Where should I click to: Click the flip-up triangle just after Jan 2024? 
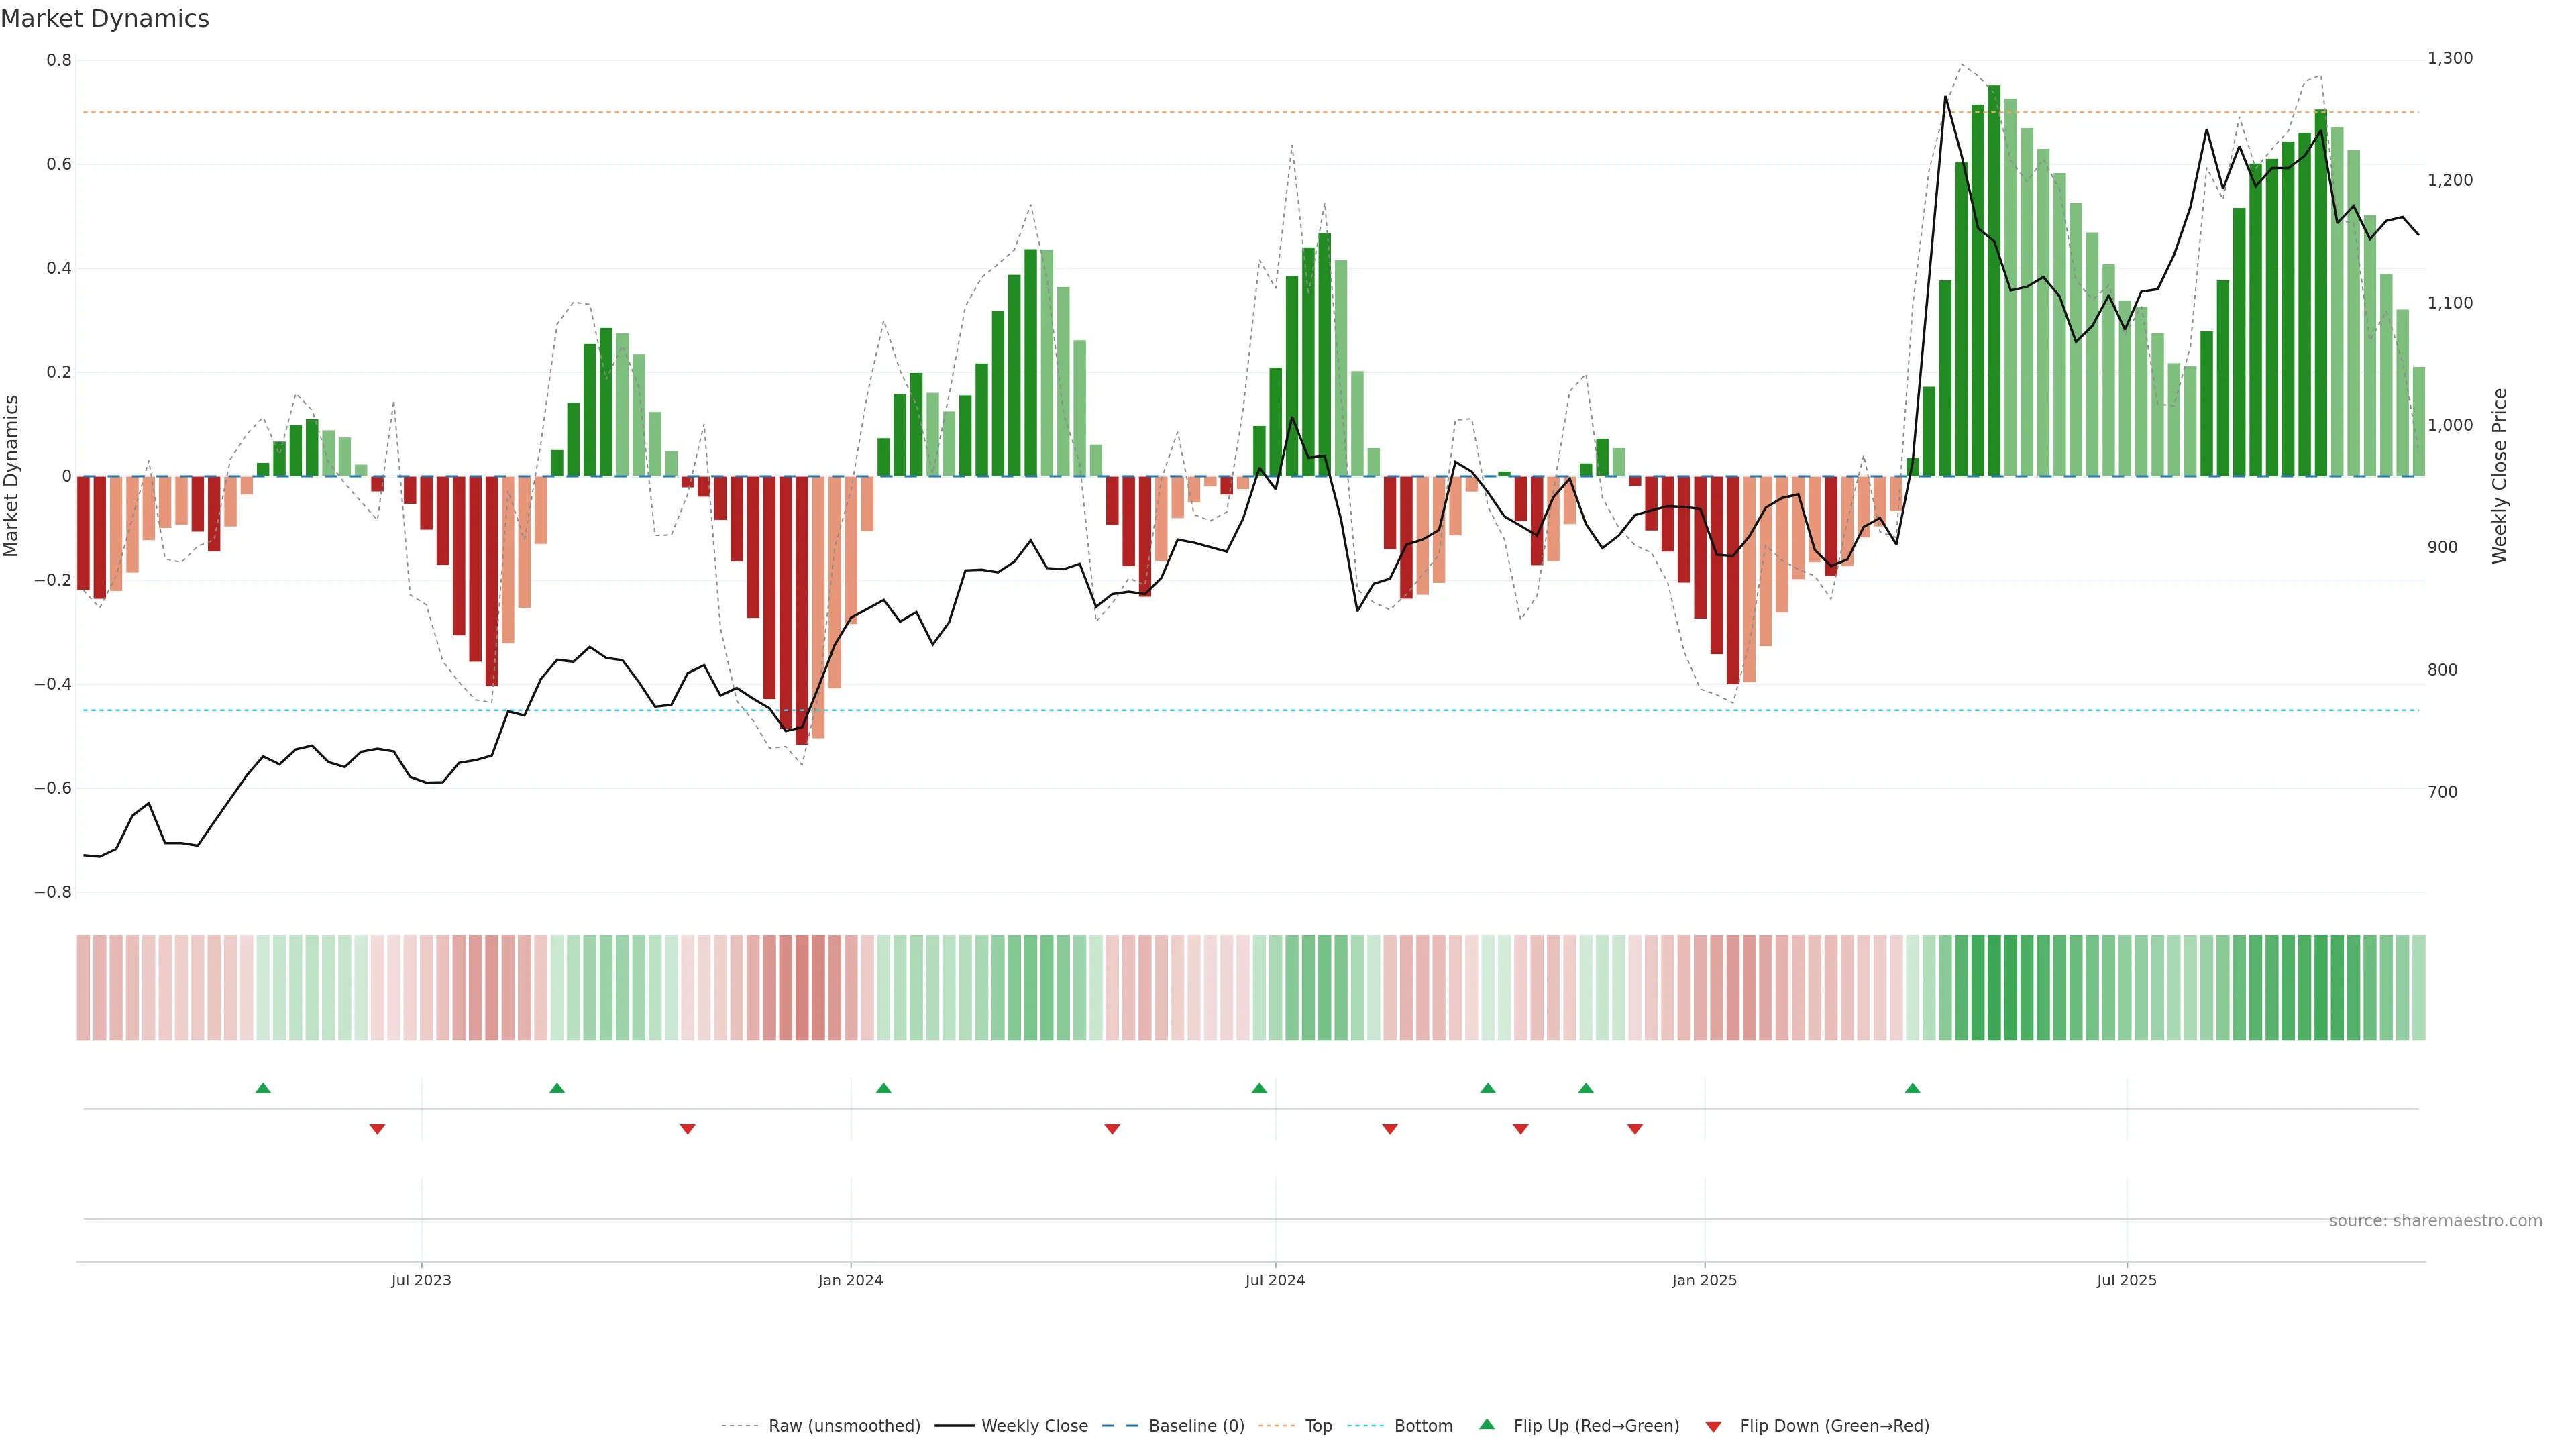(x=883, y=1088)
